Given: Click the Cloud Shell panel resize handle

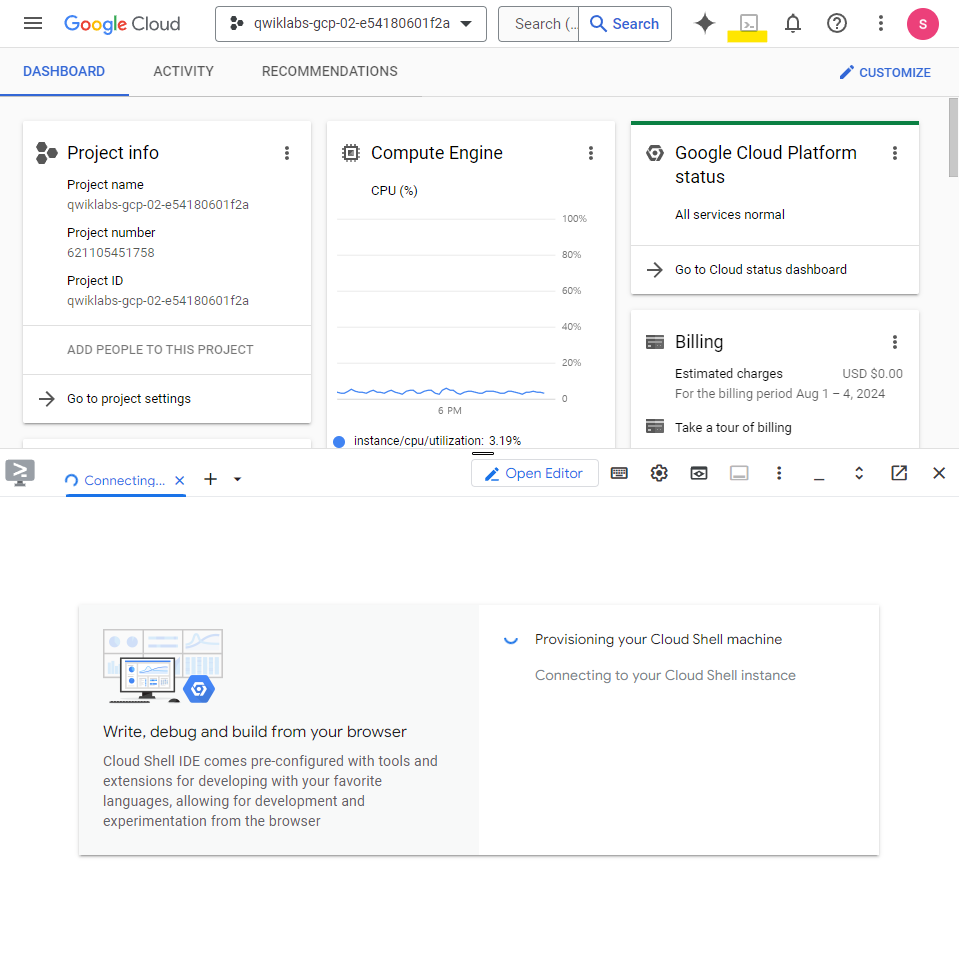Looking at the screenshot, I should (483, 454).
